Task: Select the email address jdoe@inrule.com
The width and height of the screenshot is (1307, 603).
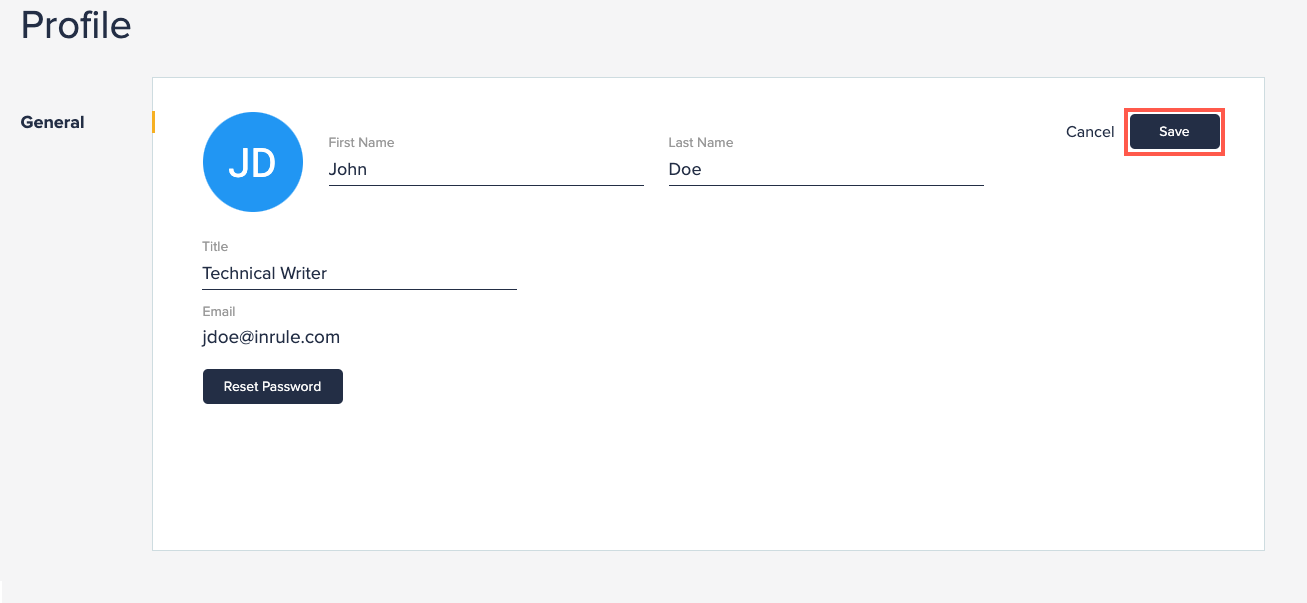Action: [x=271, y=337]
